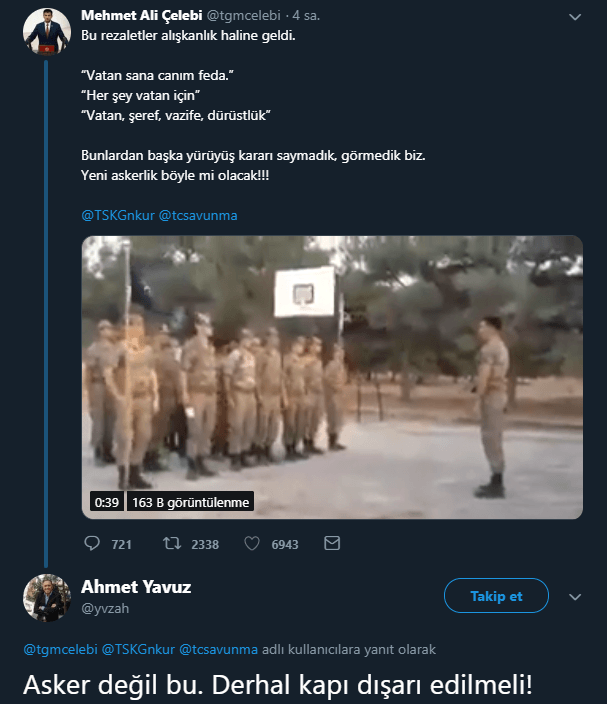Open the @TSKGnkur mention in the tweet body

118,216
